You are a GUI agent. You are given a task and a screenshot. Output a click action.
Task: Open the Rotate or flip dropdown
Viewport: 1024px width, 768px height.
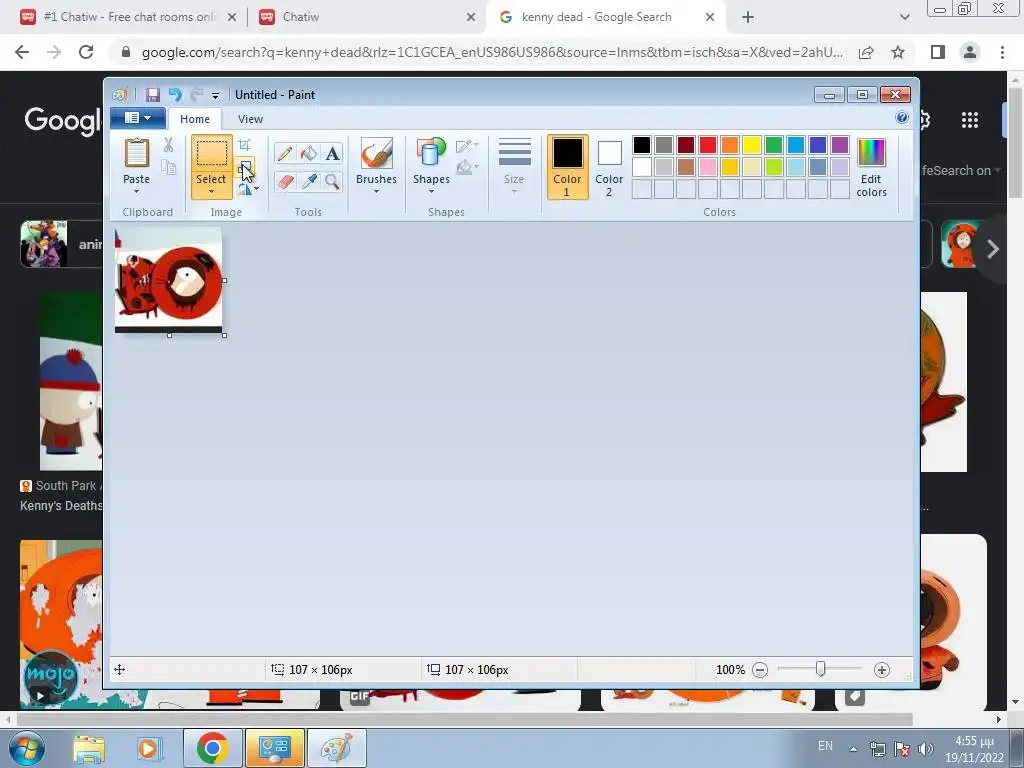pyautogui.click(x=248, y=189)
